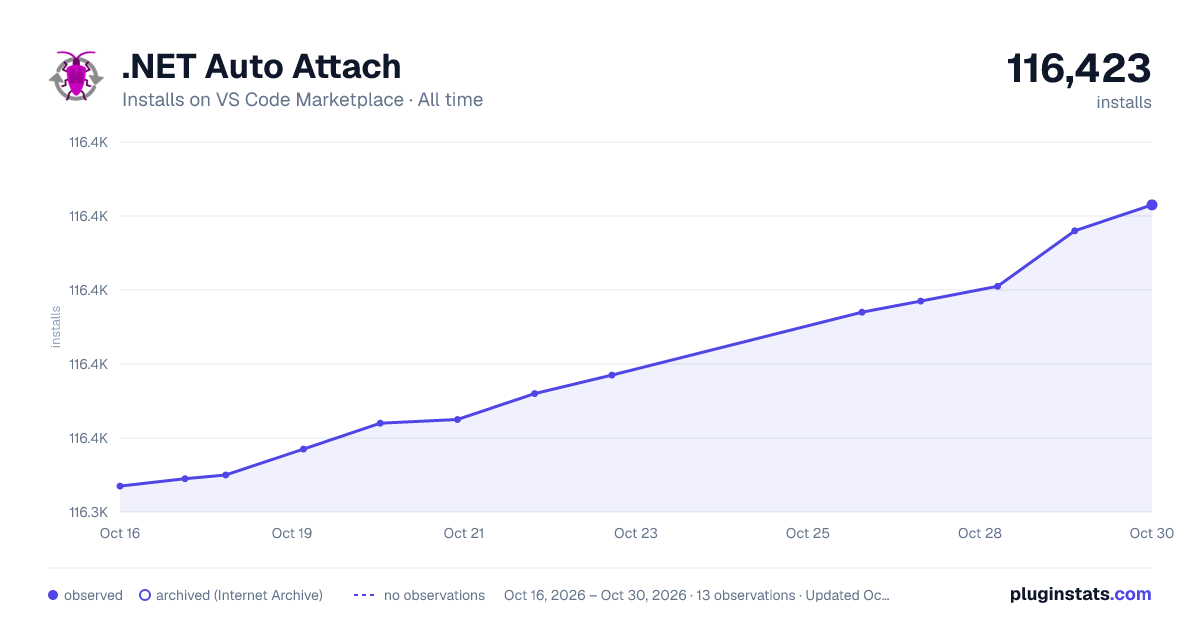Click the "observed" legend label

(93, 595)
